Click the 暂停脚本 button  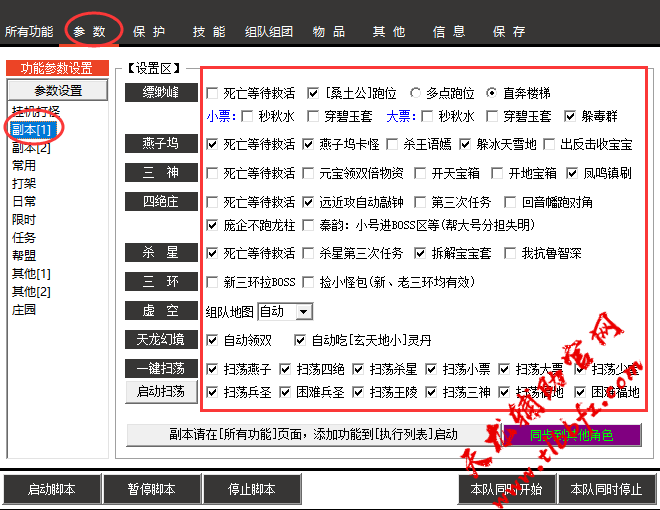[x=152, y=489]
